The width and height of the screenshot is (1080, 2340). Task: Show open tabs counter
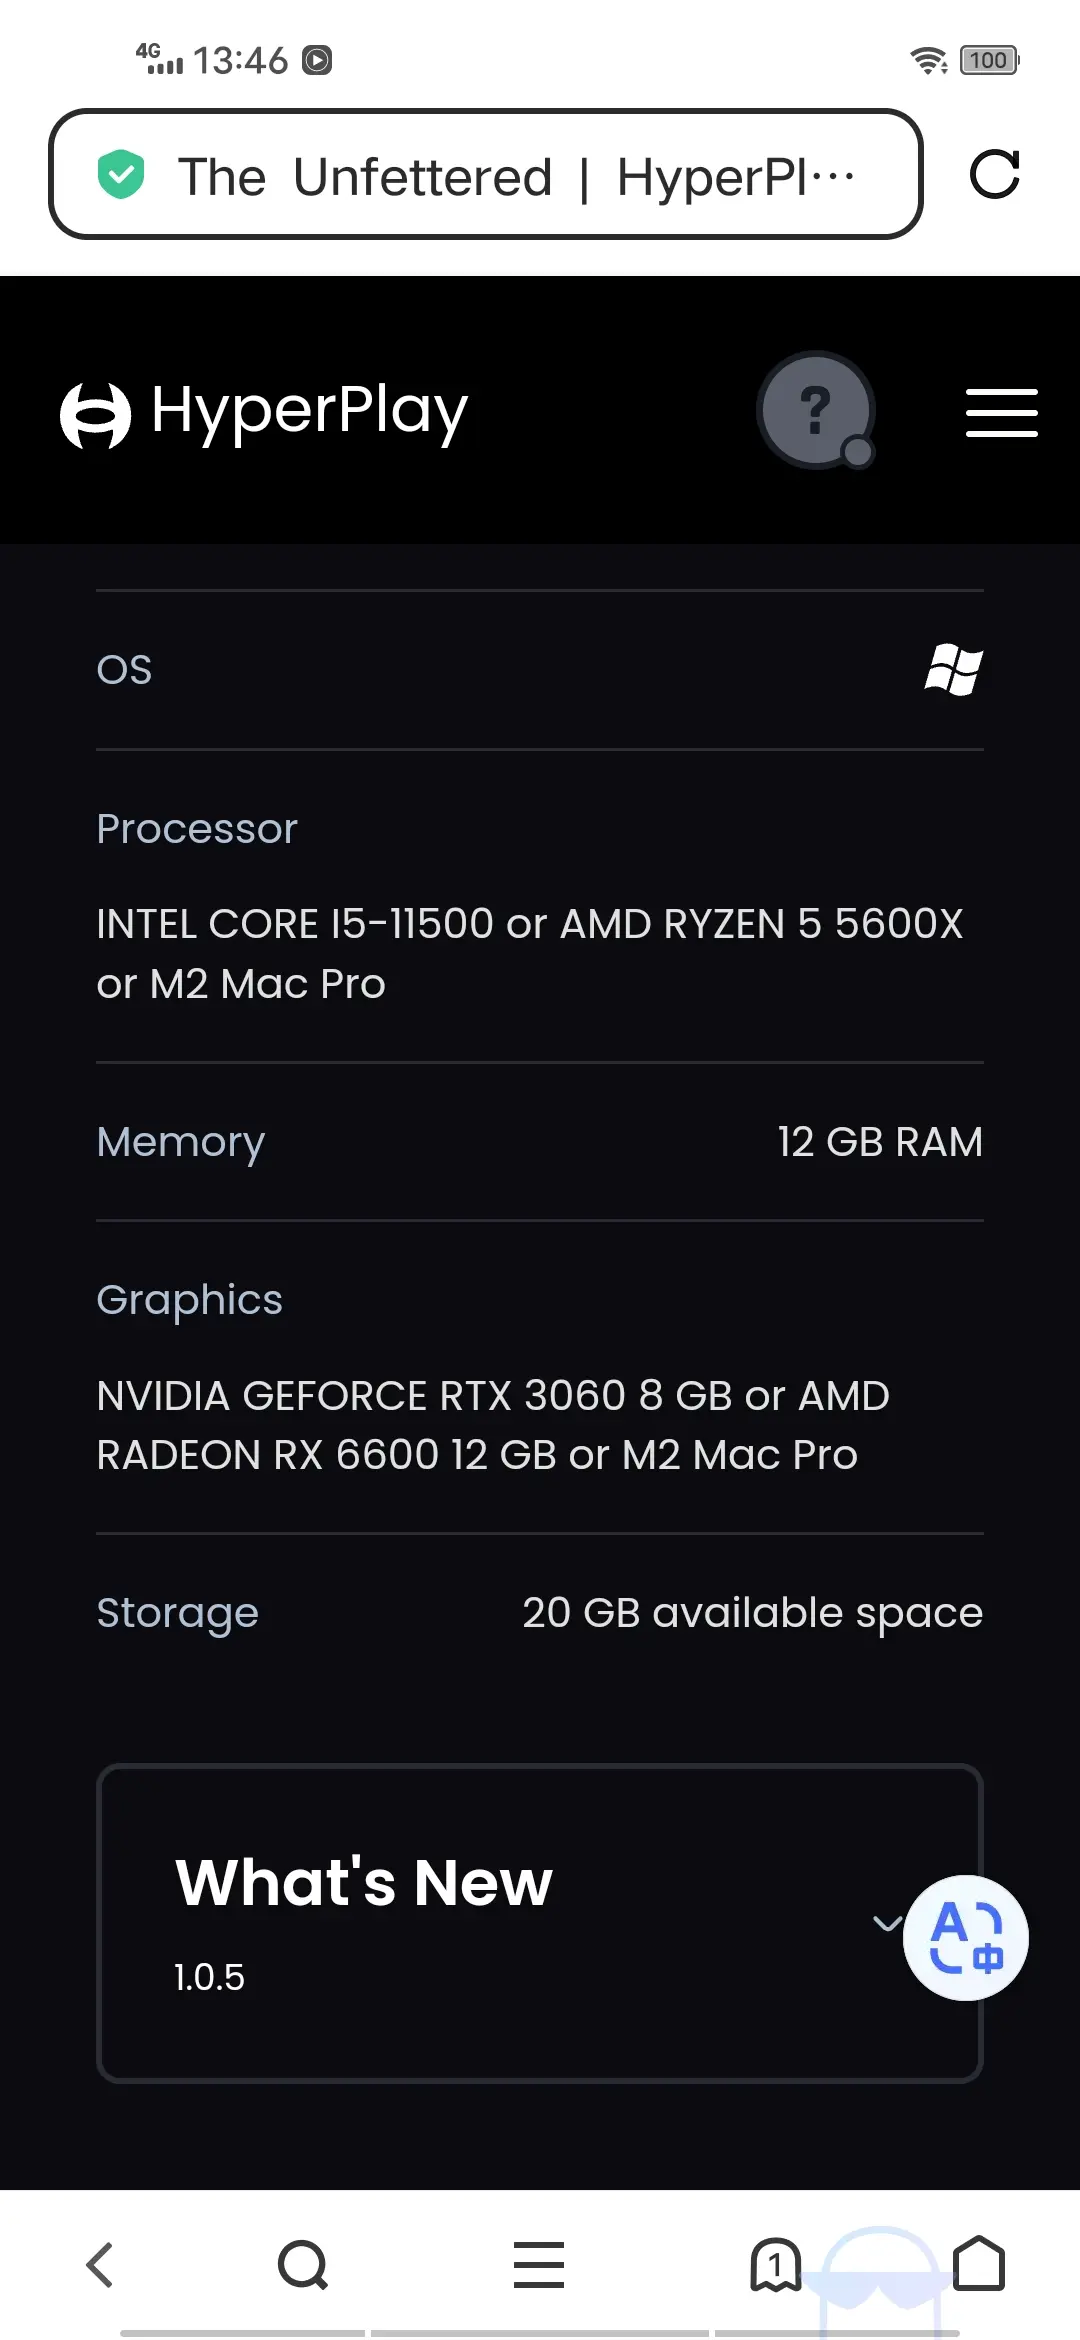tap(775, 2264)
